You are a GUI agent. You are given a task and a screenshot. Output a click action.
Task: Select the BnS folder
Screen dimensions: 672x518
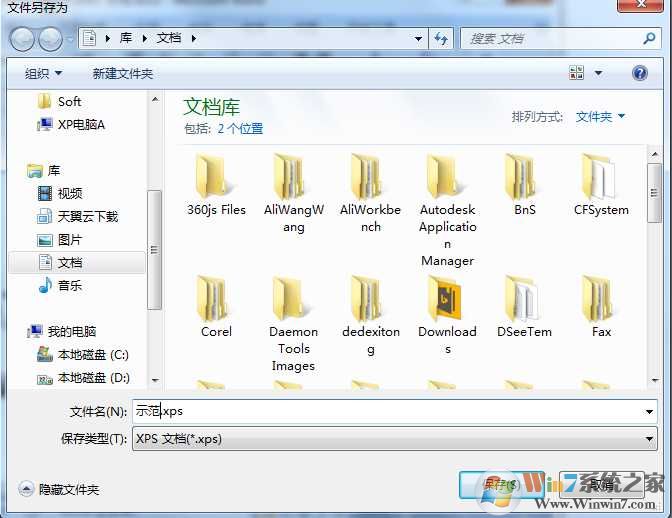tap(525, 186)
